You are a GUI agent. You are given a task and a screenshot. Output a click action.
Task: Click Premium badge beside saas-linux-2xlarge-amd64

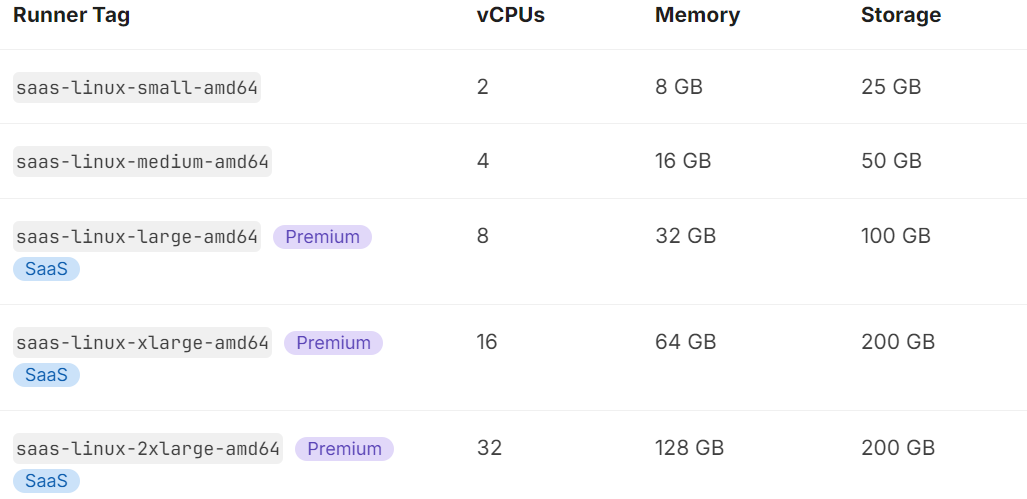[345, 449]
